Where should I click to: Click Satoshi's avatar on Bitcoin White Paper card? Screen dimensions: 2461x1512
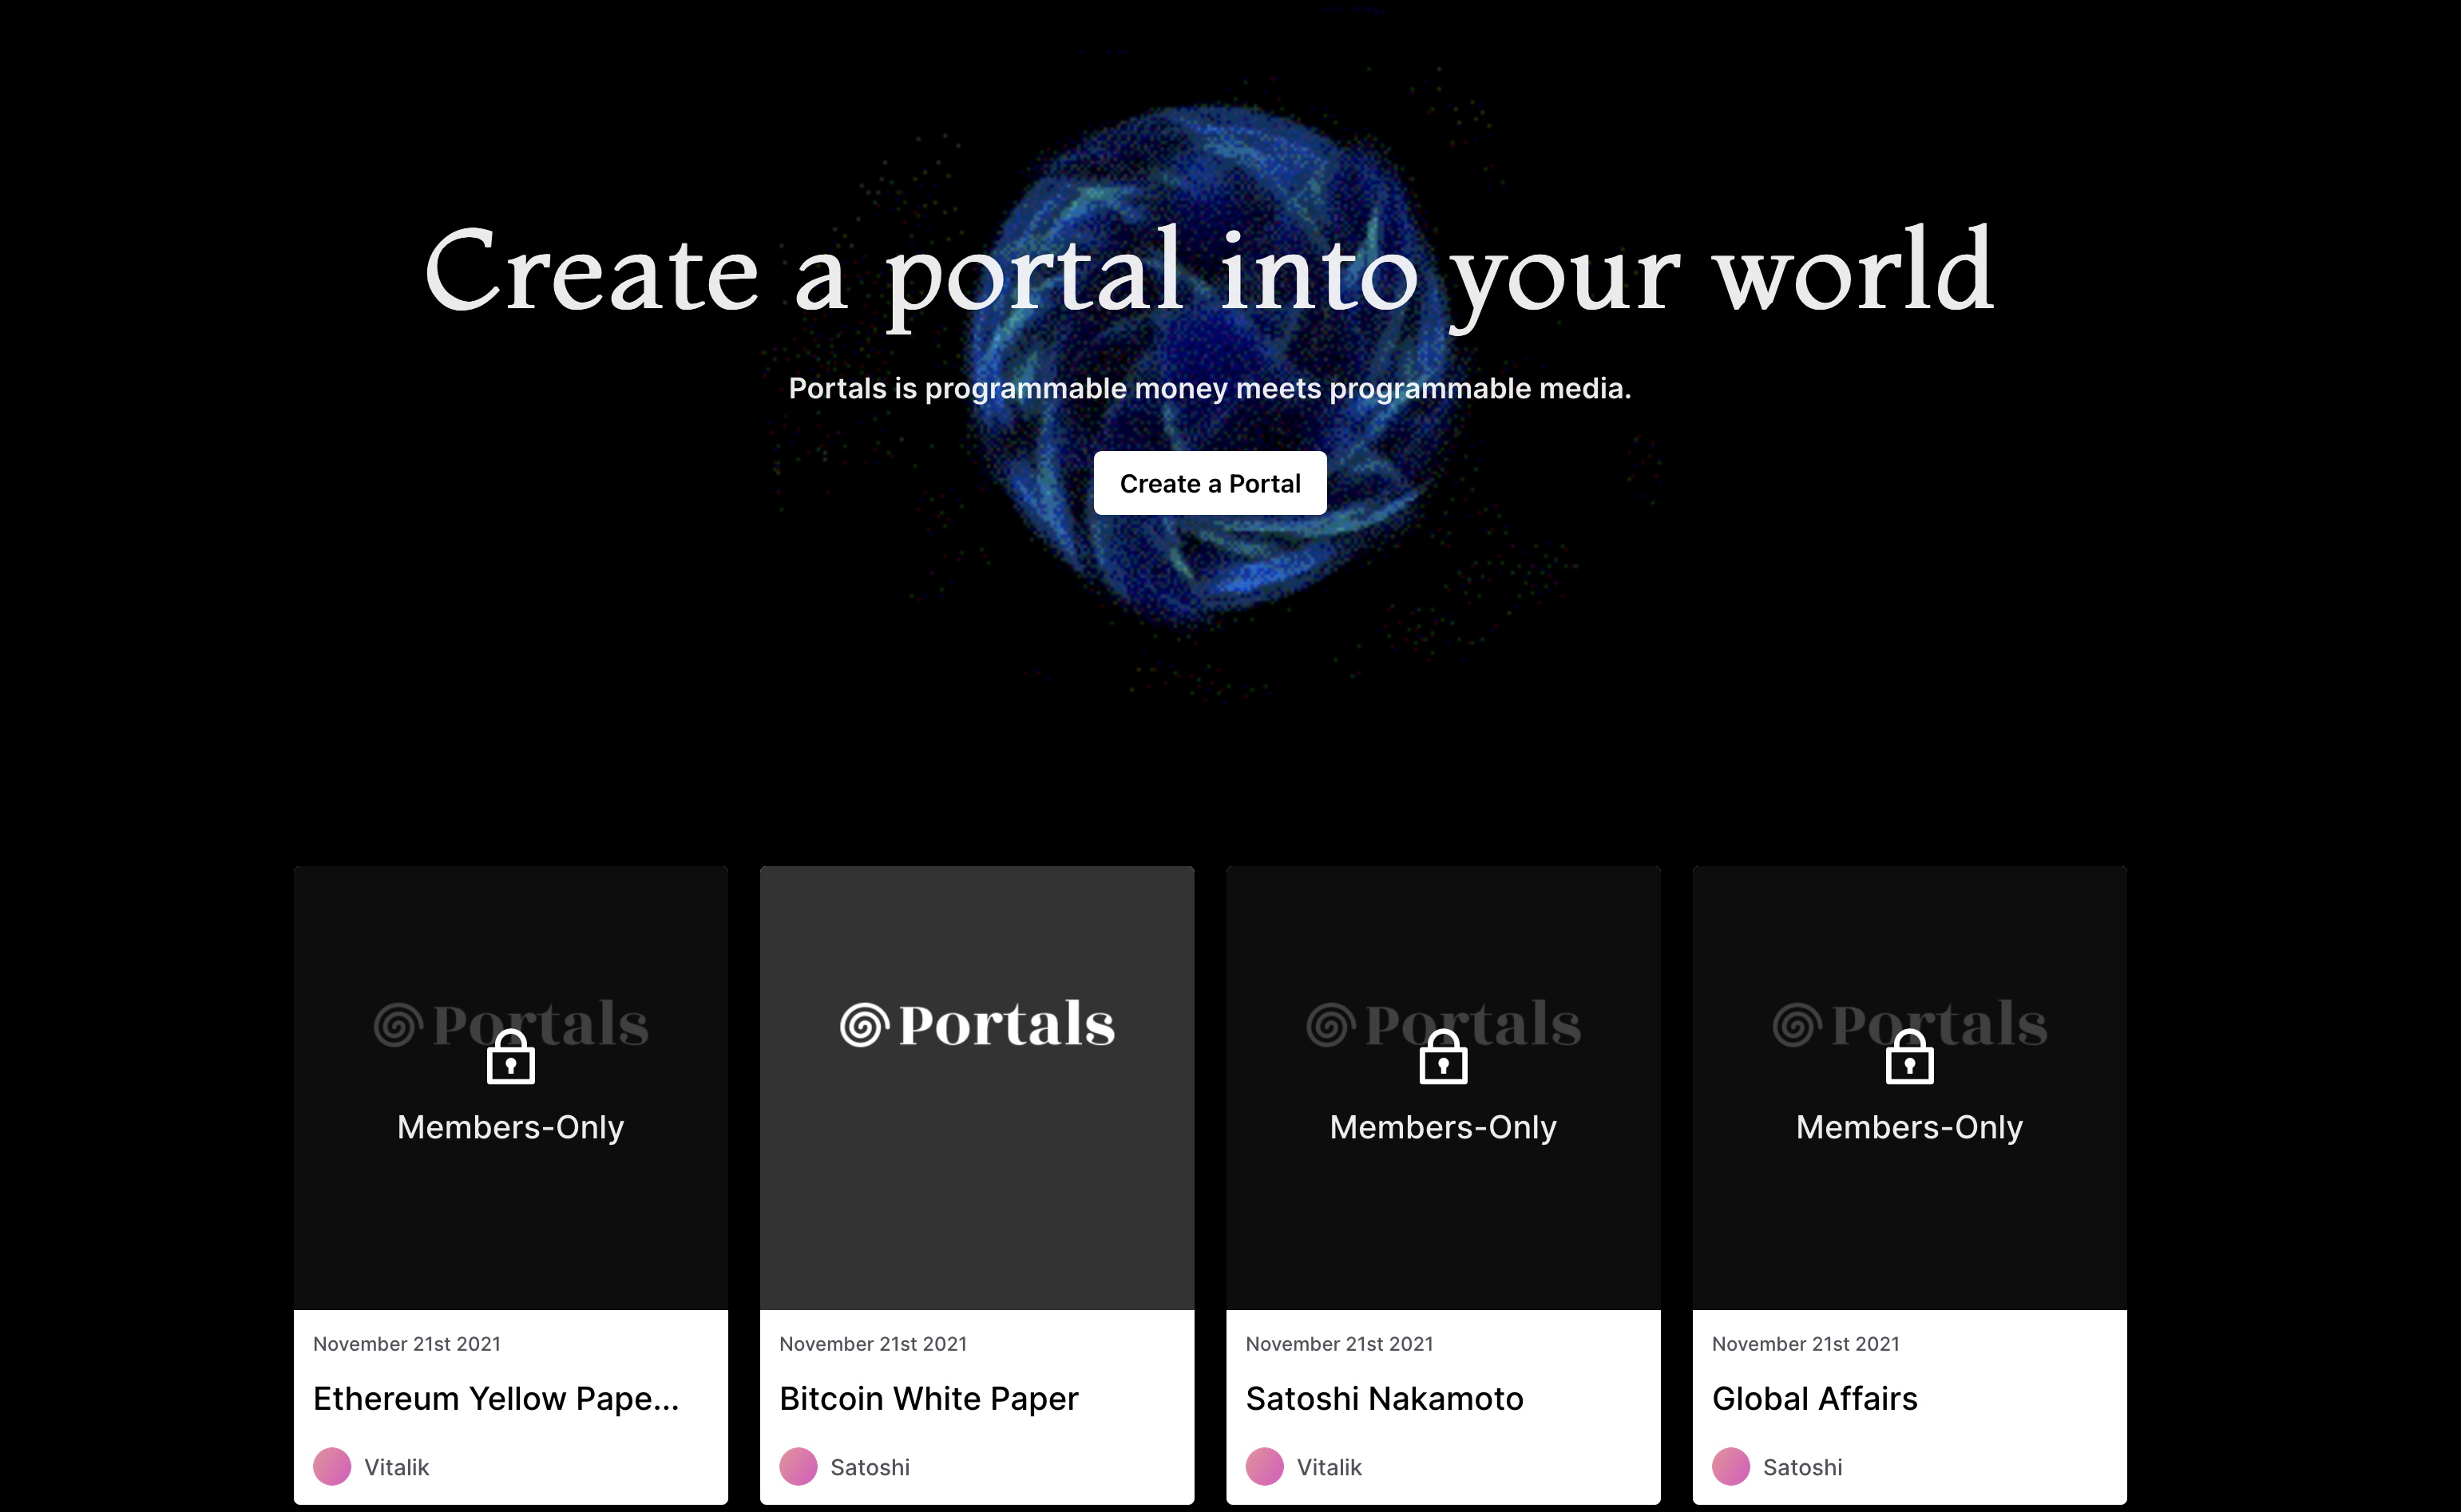click(798, 1467)
